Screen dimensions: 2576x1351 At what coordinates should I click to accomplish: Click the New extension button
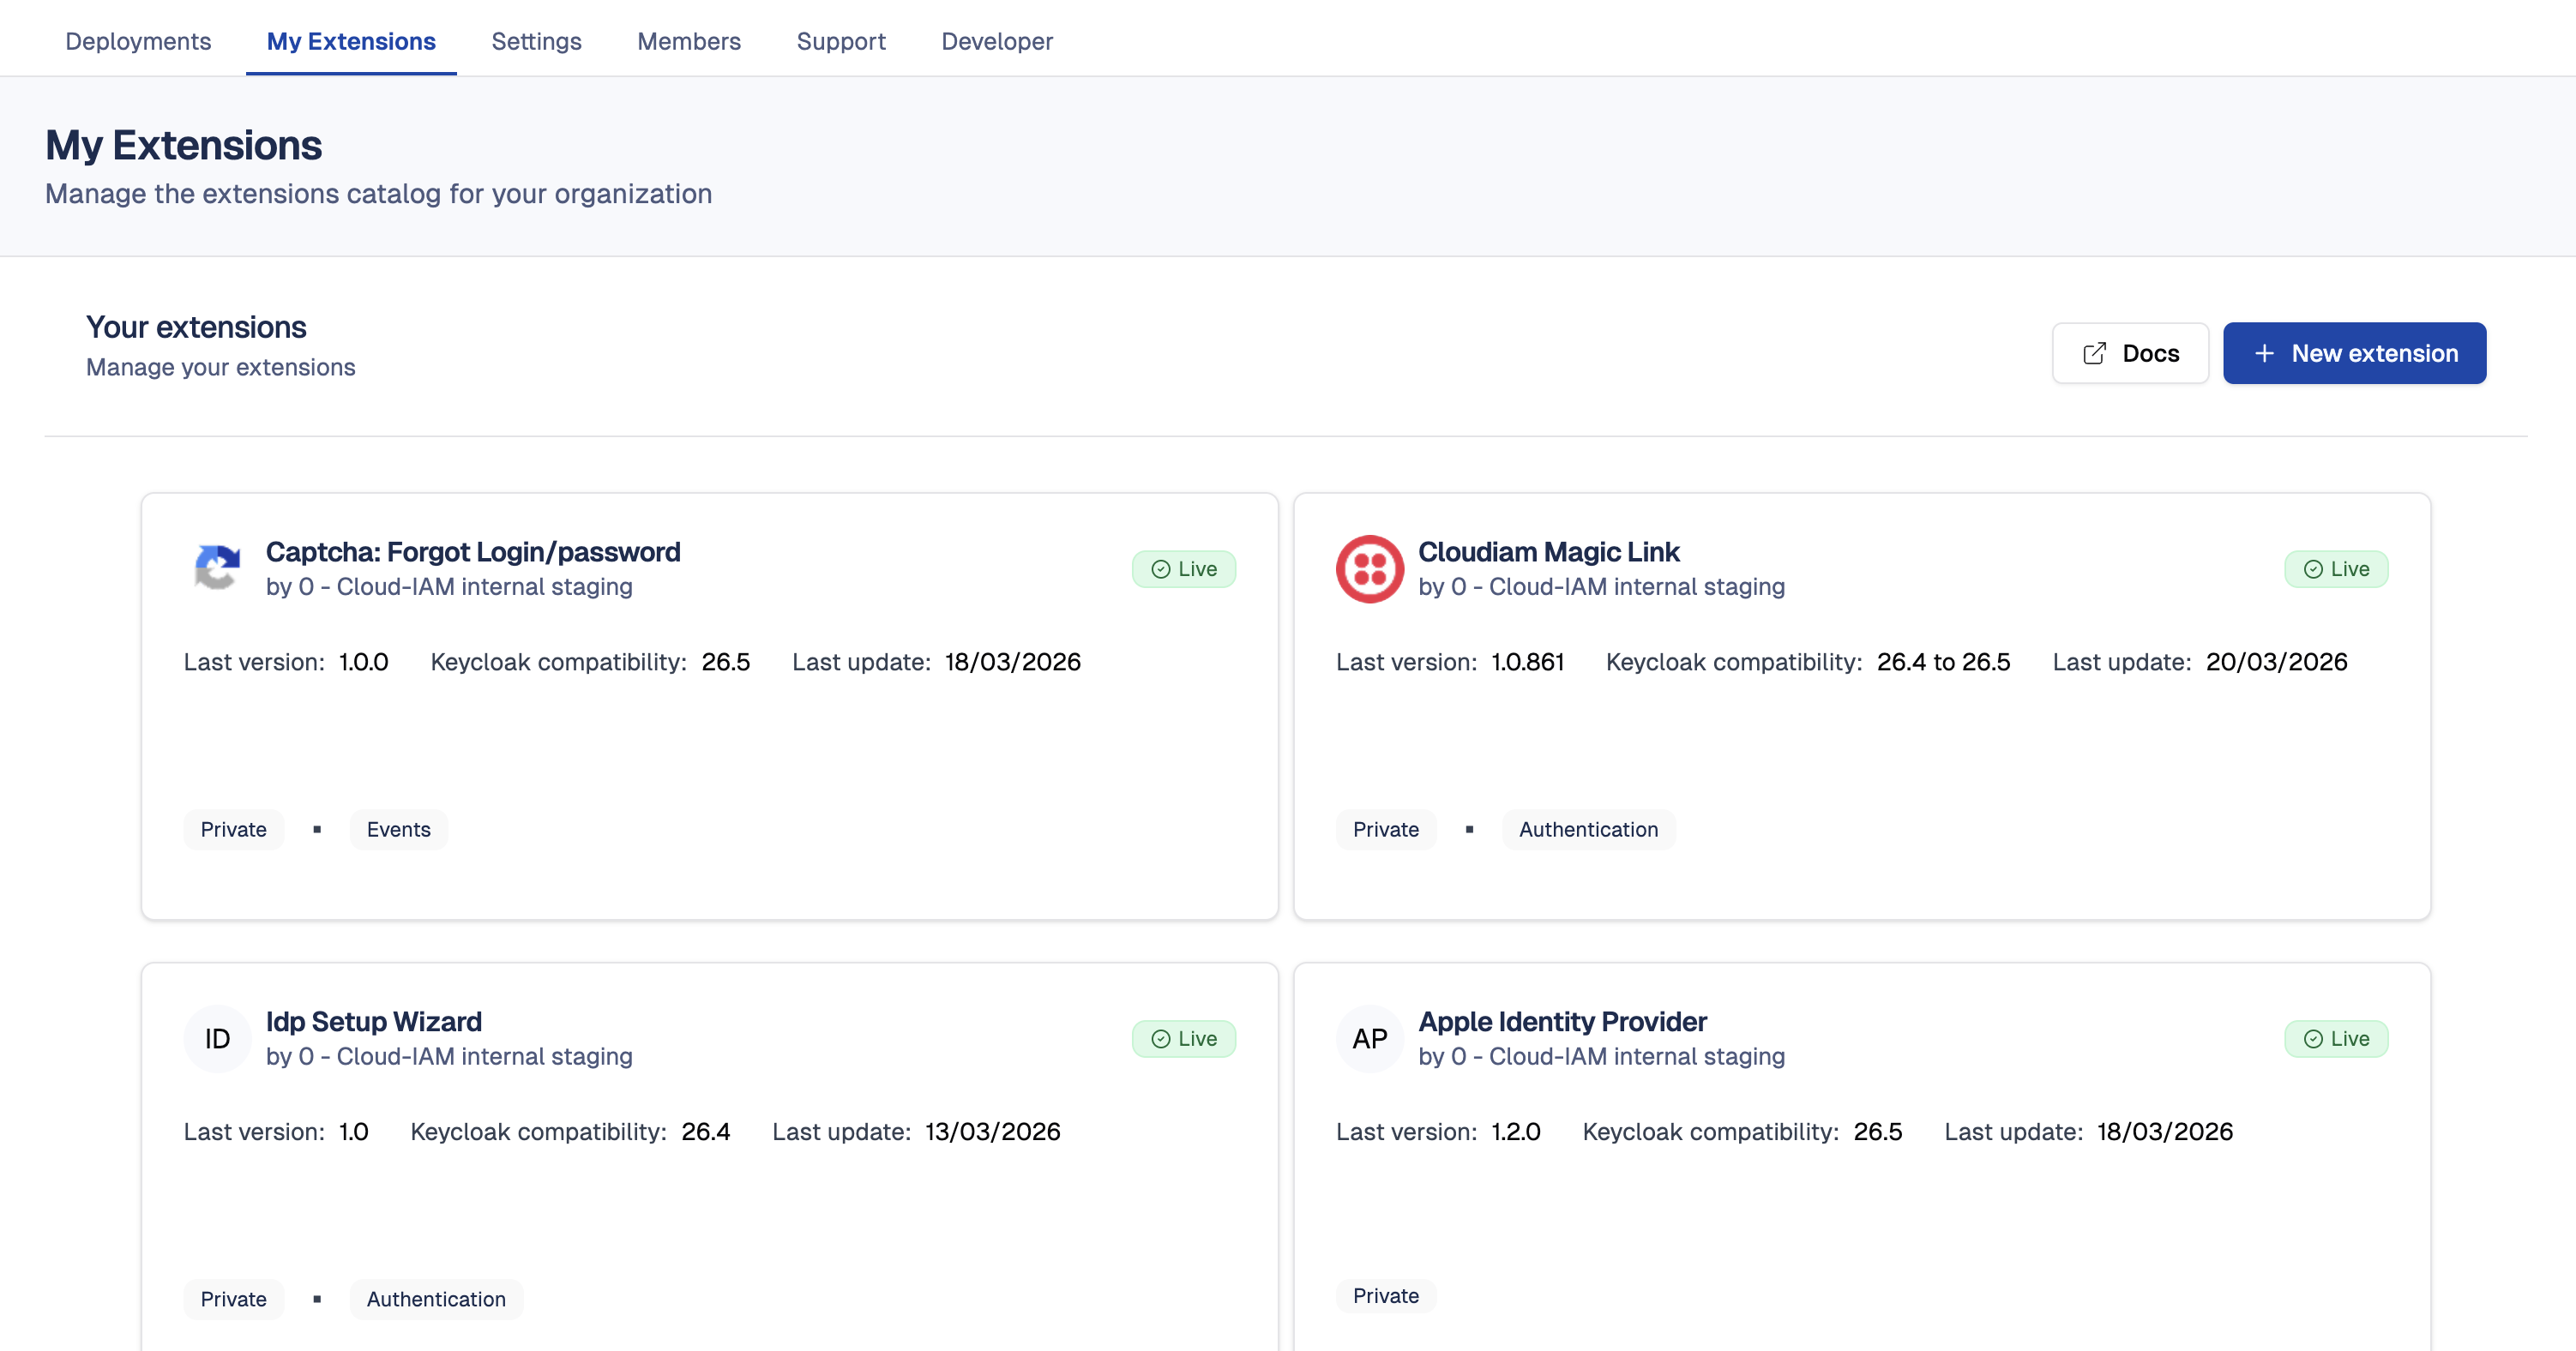tap(2354, 353)
